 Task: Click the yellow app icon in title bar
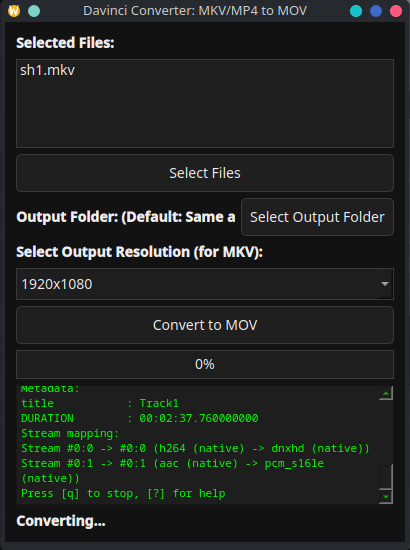(14, 11)
